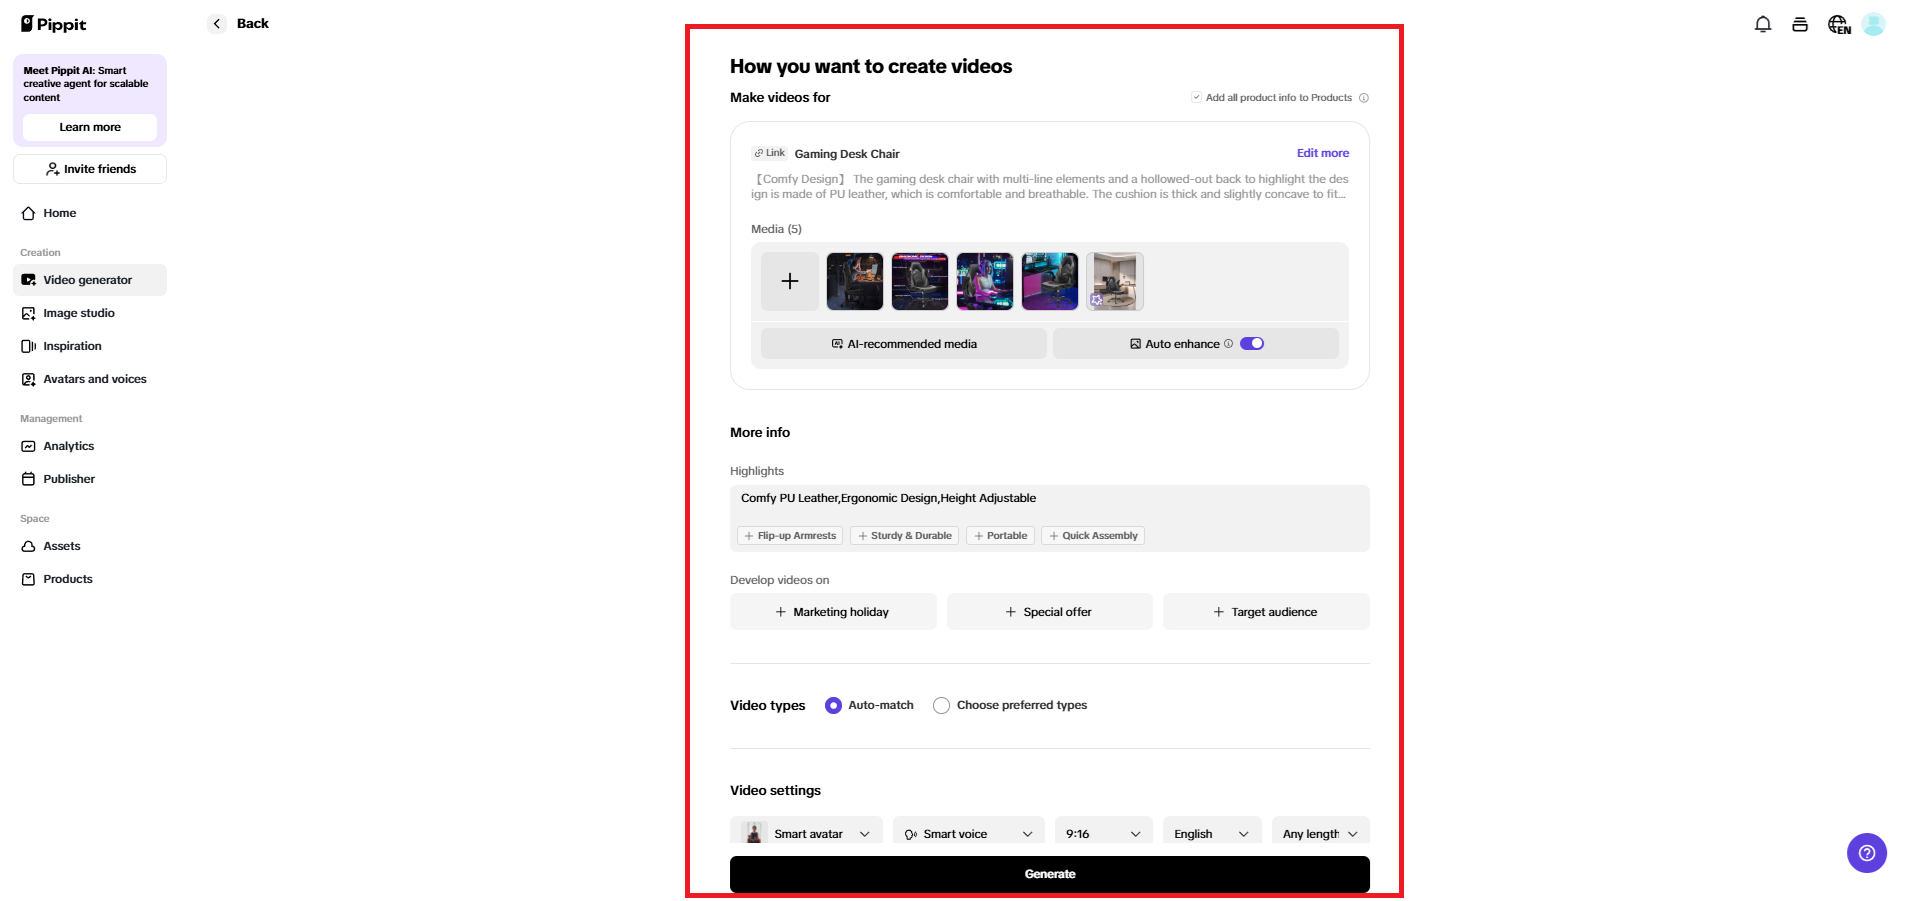This screenshot has height=901, width=1919.
Task: Open the Analytics section
Action: tap(67, 446)
